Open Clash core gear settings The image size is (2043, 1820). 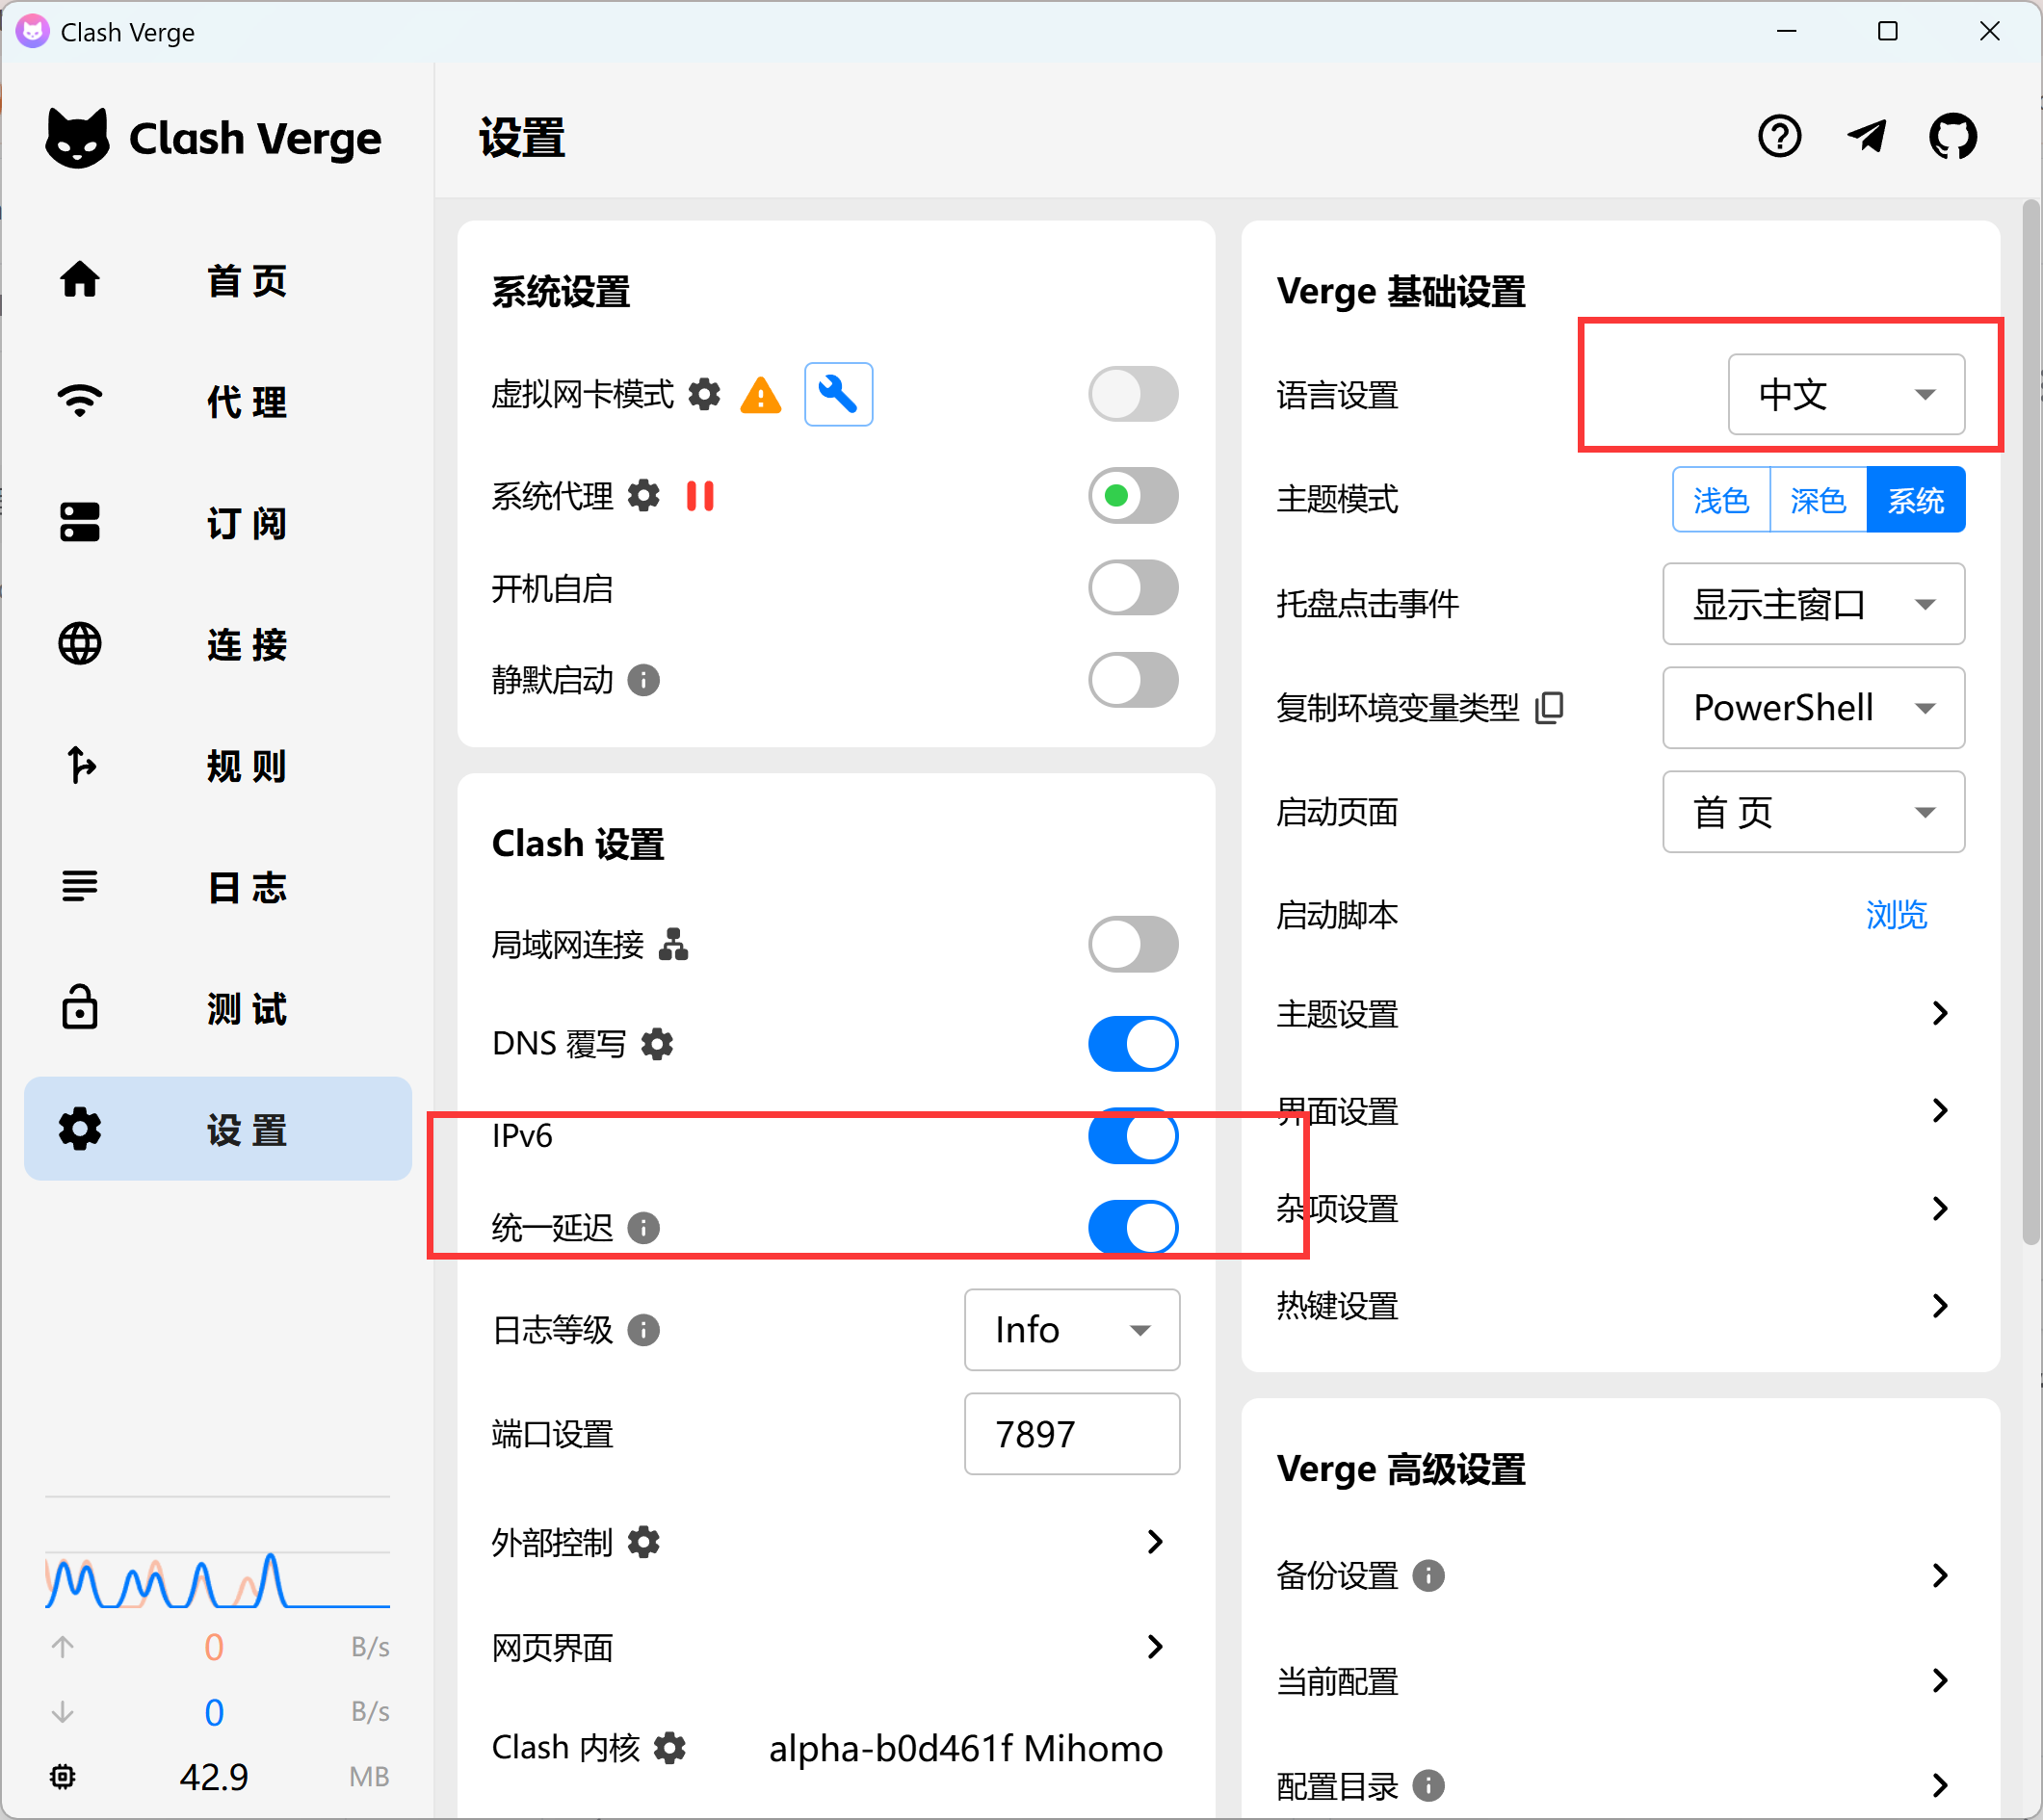[669, 1748]
